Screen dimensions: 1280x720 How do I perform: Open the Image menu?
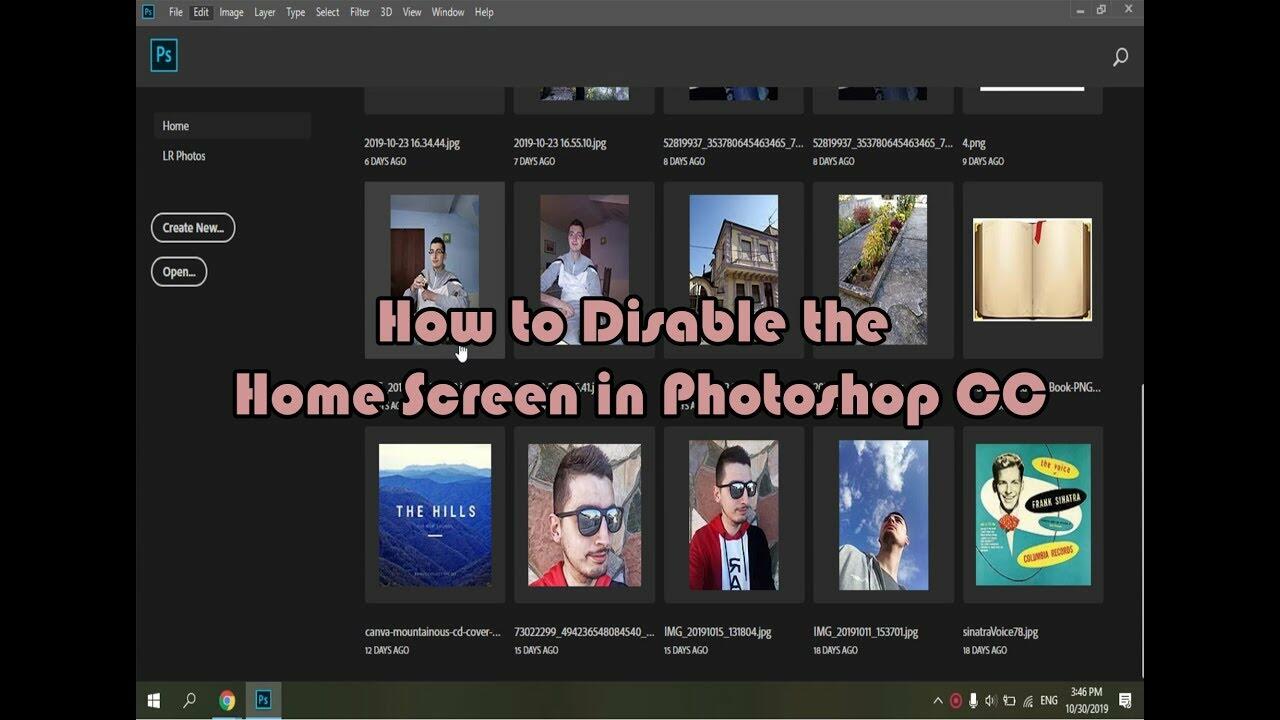click(x=231, y=12)
